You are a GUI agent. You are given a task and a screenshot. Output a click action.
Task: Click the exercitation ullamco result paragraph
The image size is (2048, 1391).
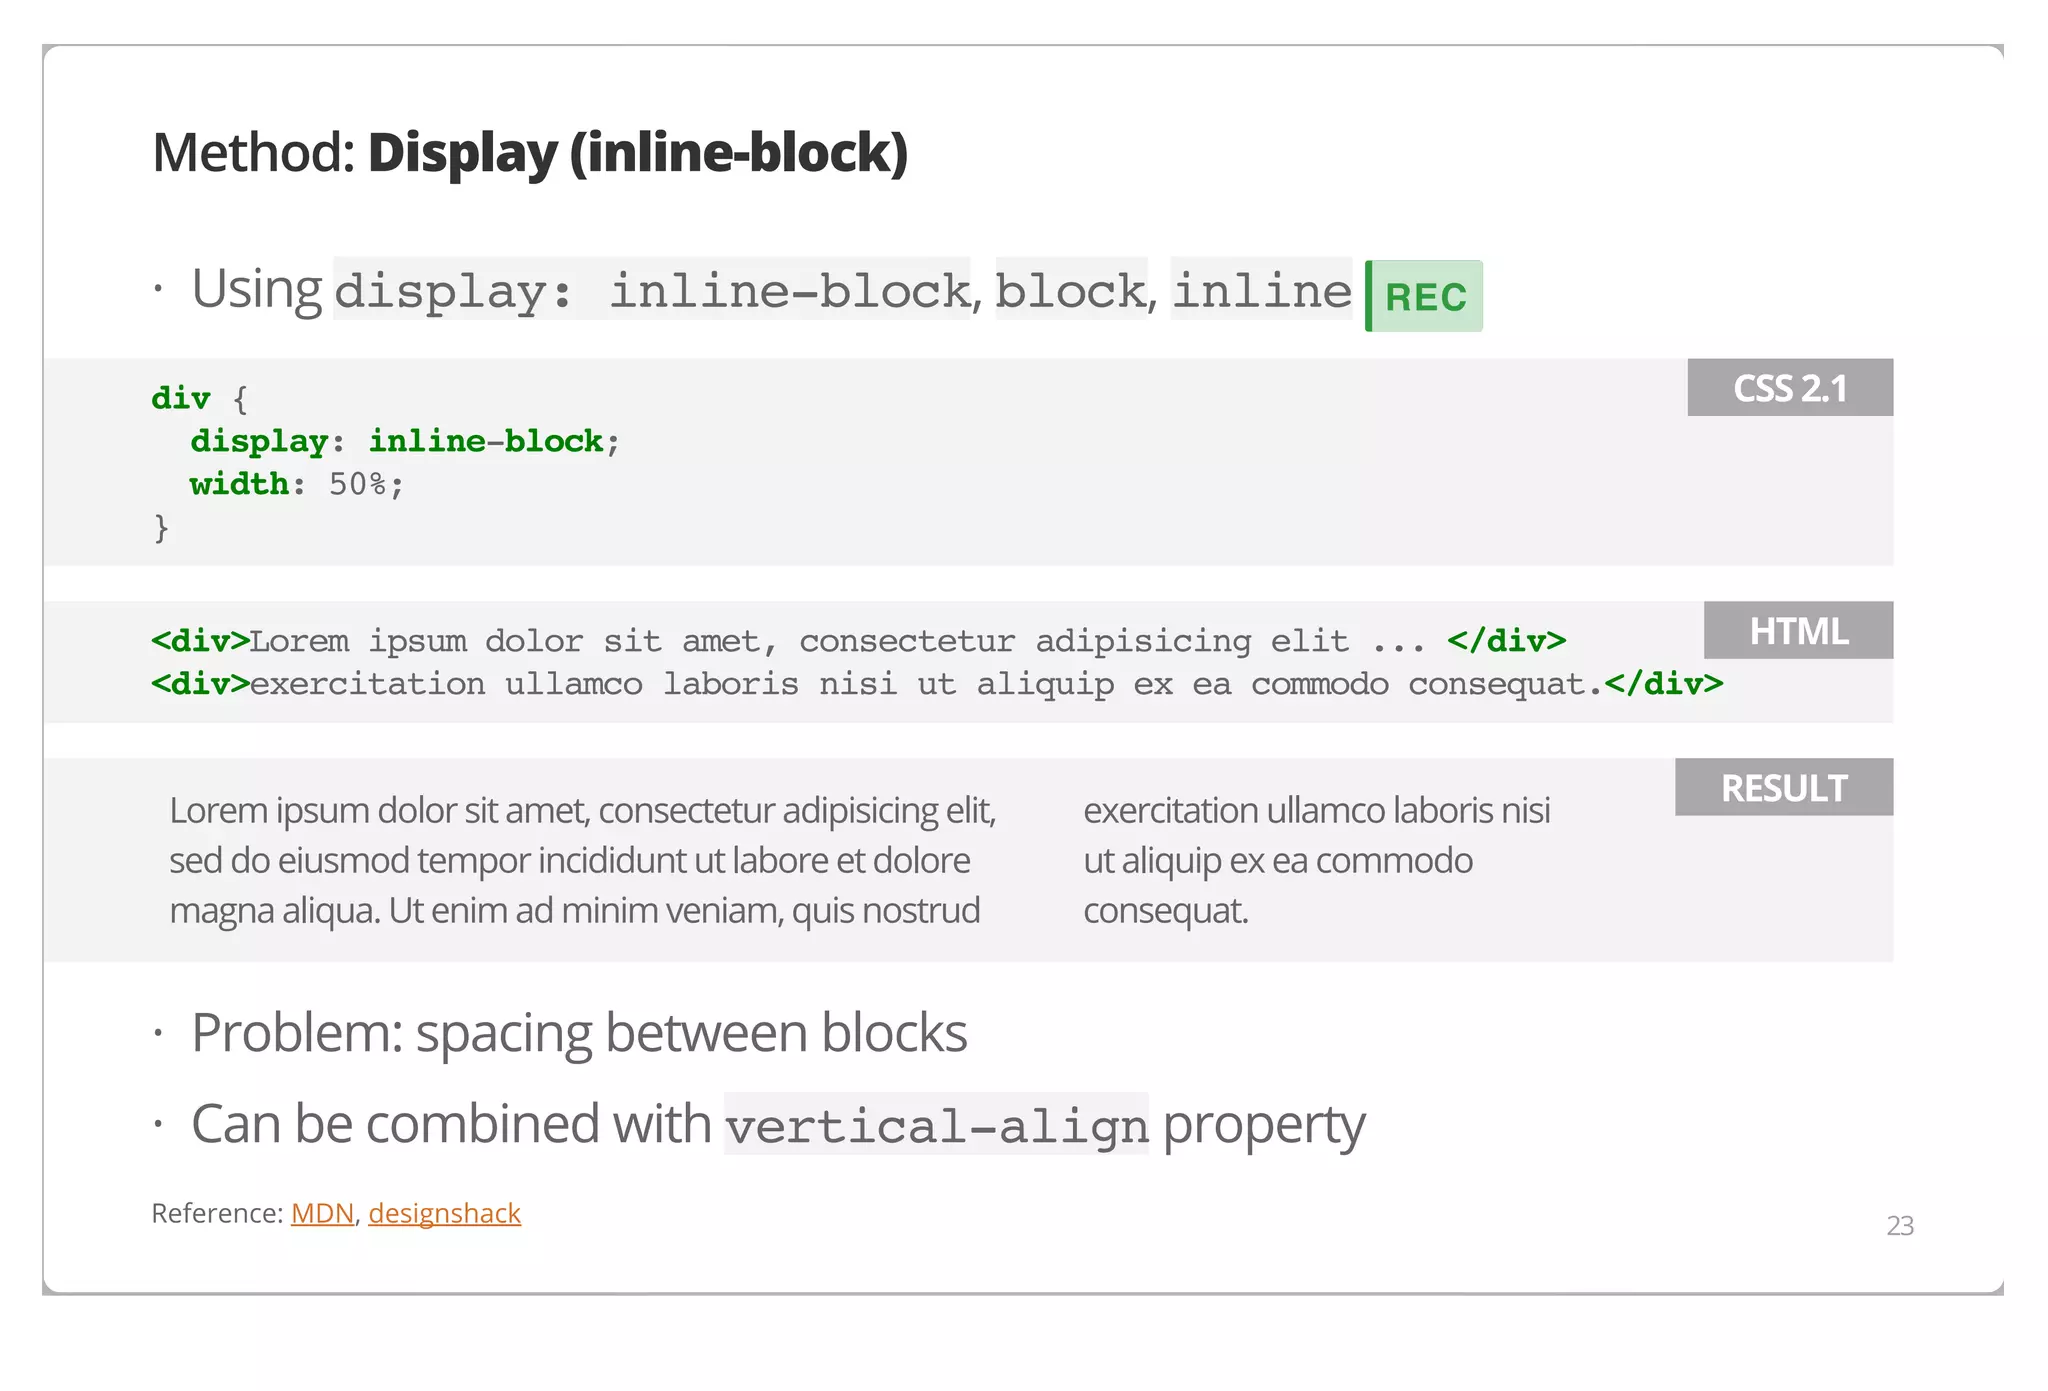1316,860
